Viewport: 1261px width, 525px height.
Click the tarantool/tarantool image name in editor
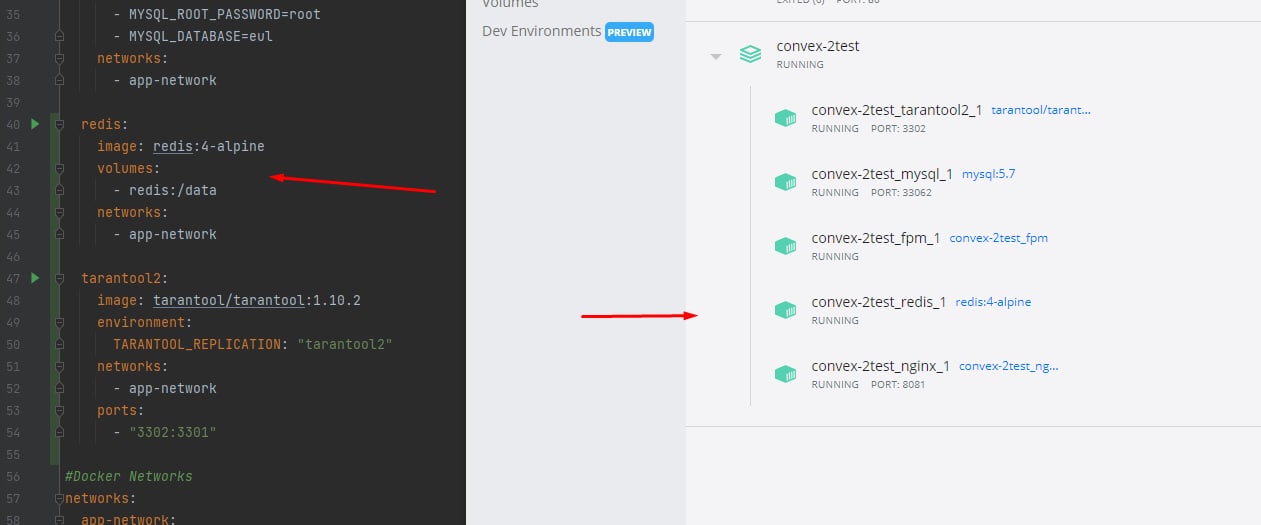click(229, 300)
